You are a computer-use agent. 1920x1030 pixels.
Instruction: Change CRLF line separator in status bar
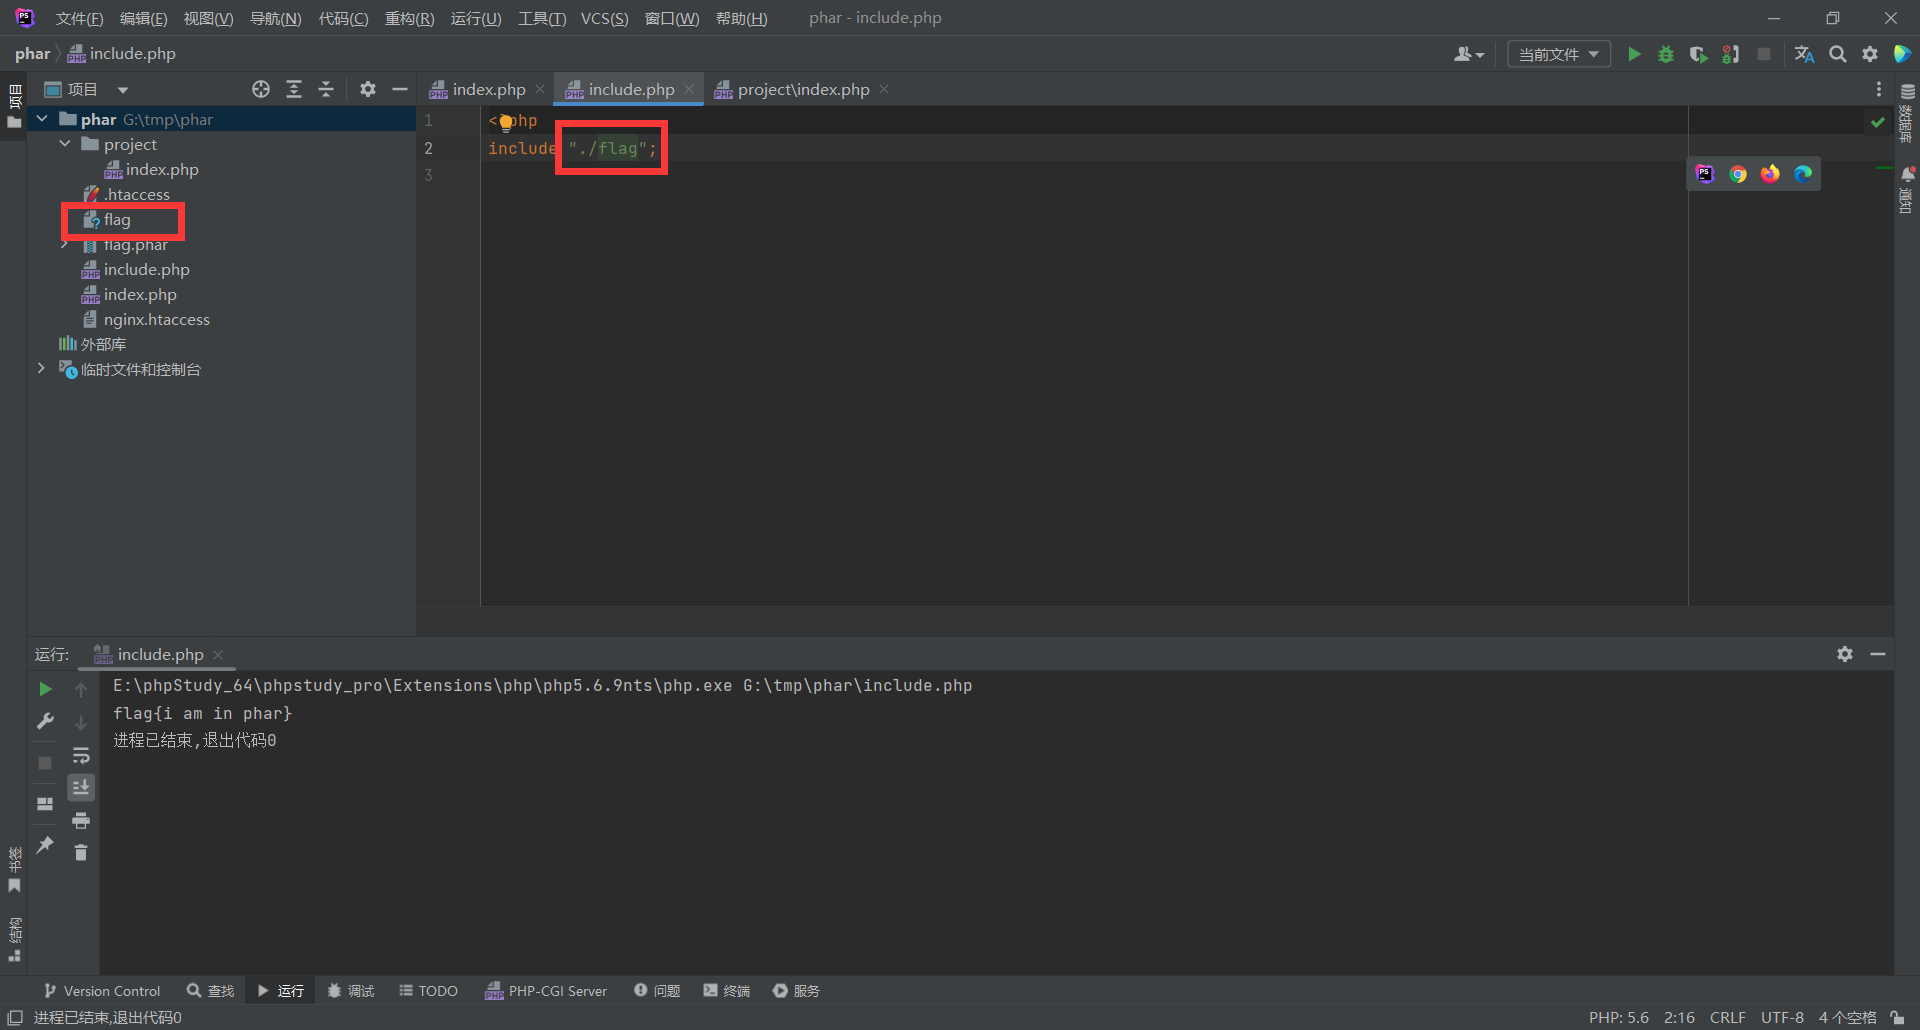pos(1727,1017)
